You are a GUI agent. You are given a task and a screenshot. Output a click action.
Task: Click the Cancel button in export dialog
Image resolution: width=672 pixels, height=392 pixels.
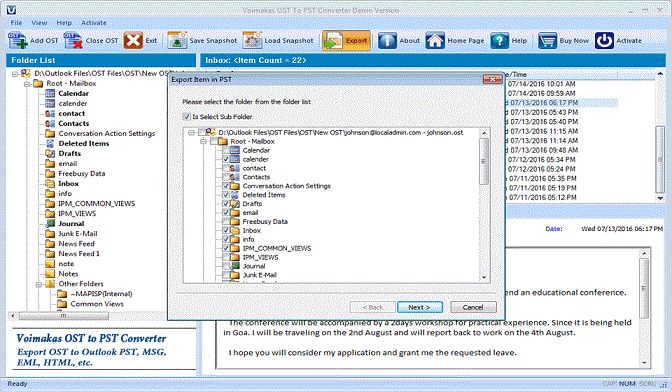click(473, 307)
